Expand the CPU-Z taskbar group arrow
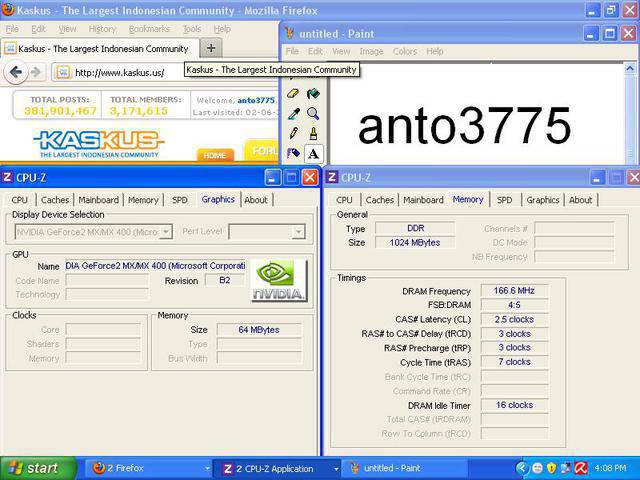 click(336, 469)
